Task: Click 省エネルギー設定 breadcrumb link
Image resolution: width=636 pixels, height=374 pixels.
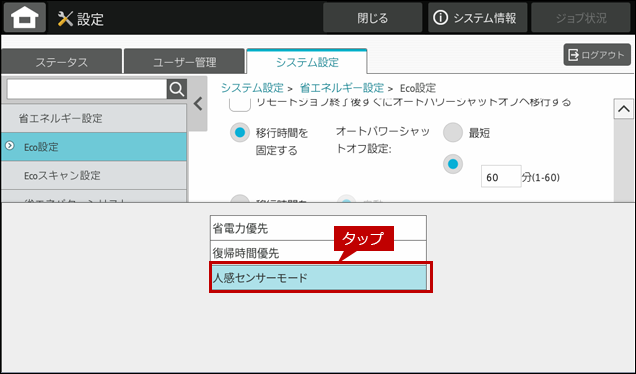Action: coord(342,88)
